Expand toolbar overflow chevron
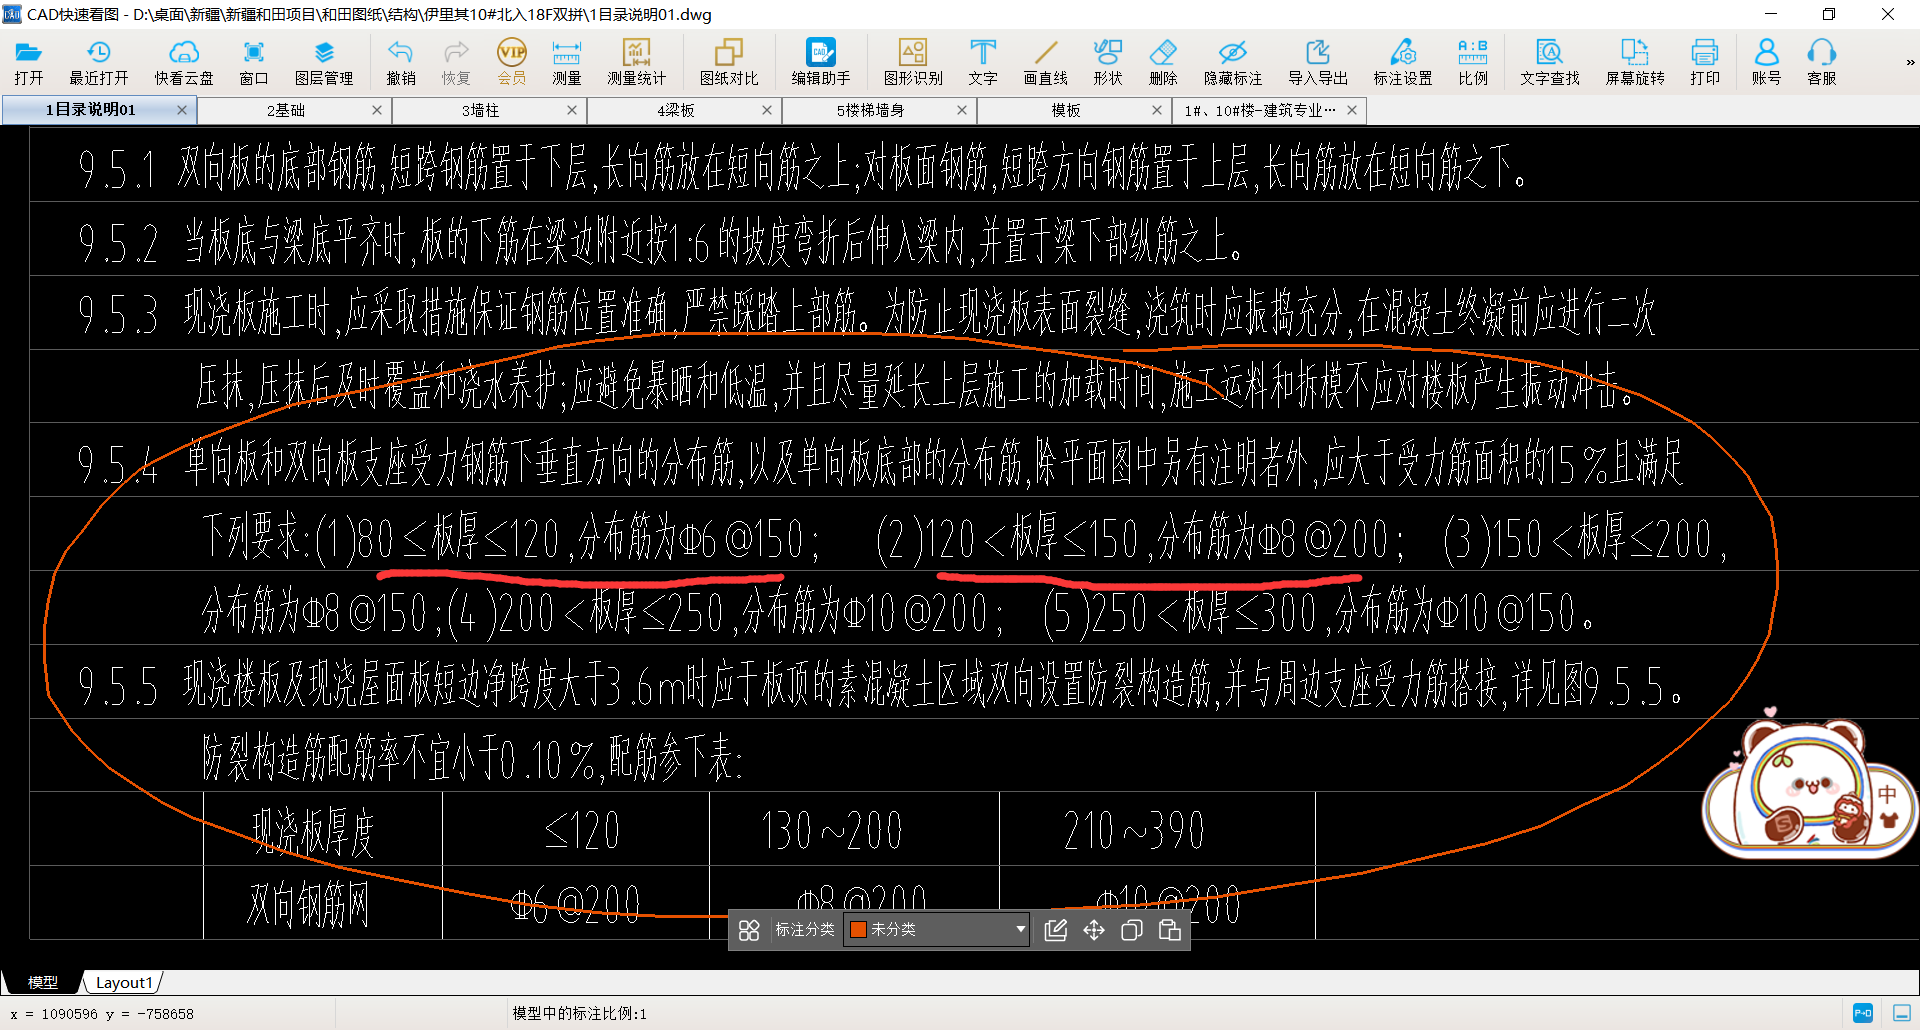The width and height of the screenshot is (1920, 1030). 1910,62
